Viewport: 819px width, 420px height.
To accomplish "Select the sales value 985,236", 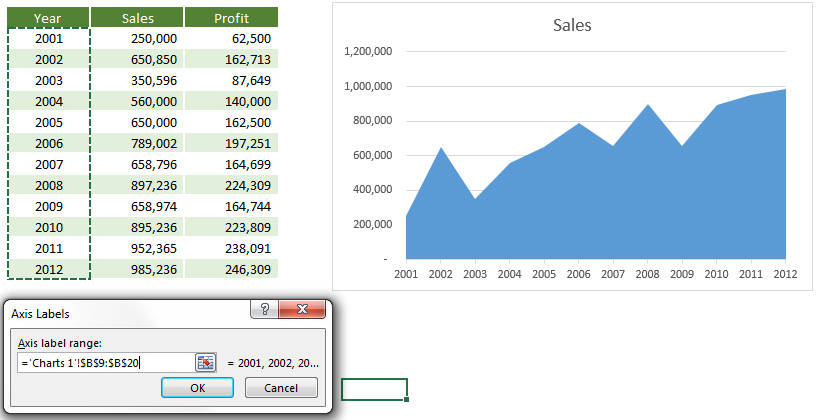I will pyautogui.click(x=137, y=270).
